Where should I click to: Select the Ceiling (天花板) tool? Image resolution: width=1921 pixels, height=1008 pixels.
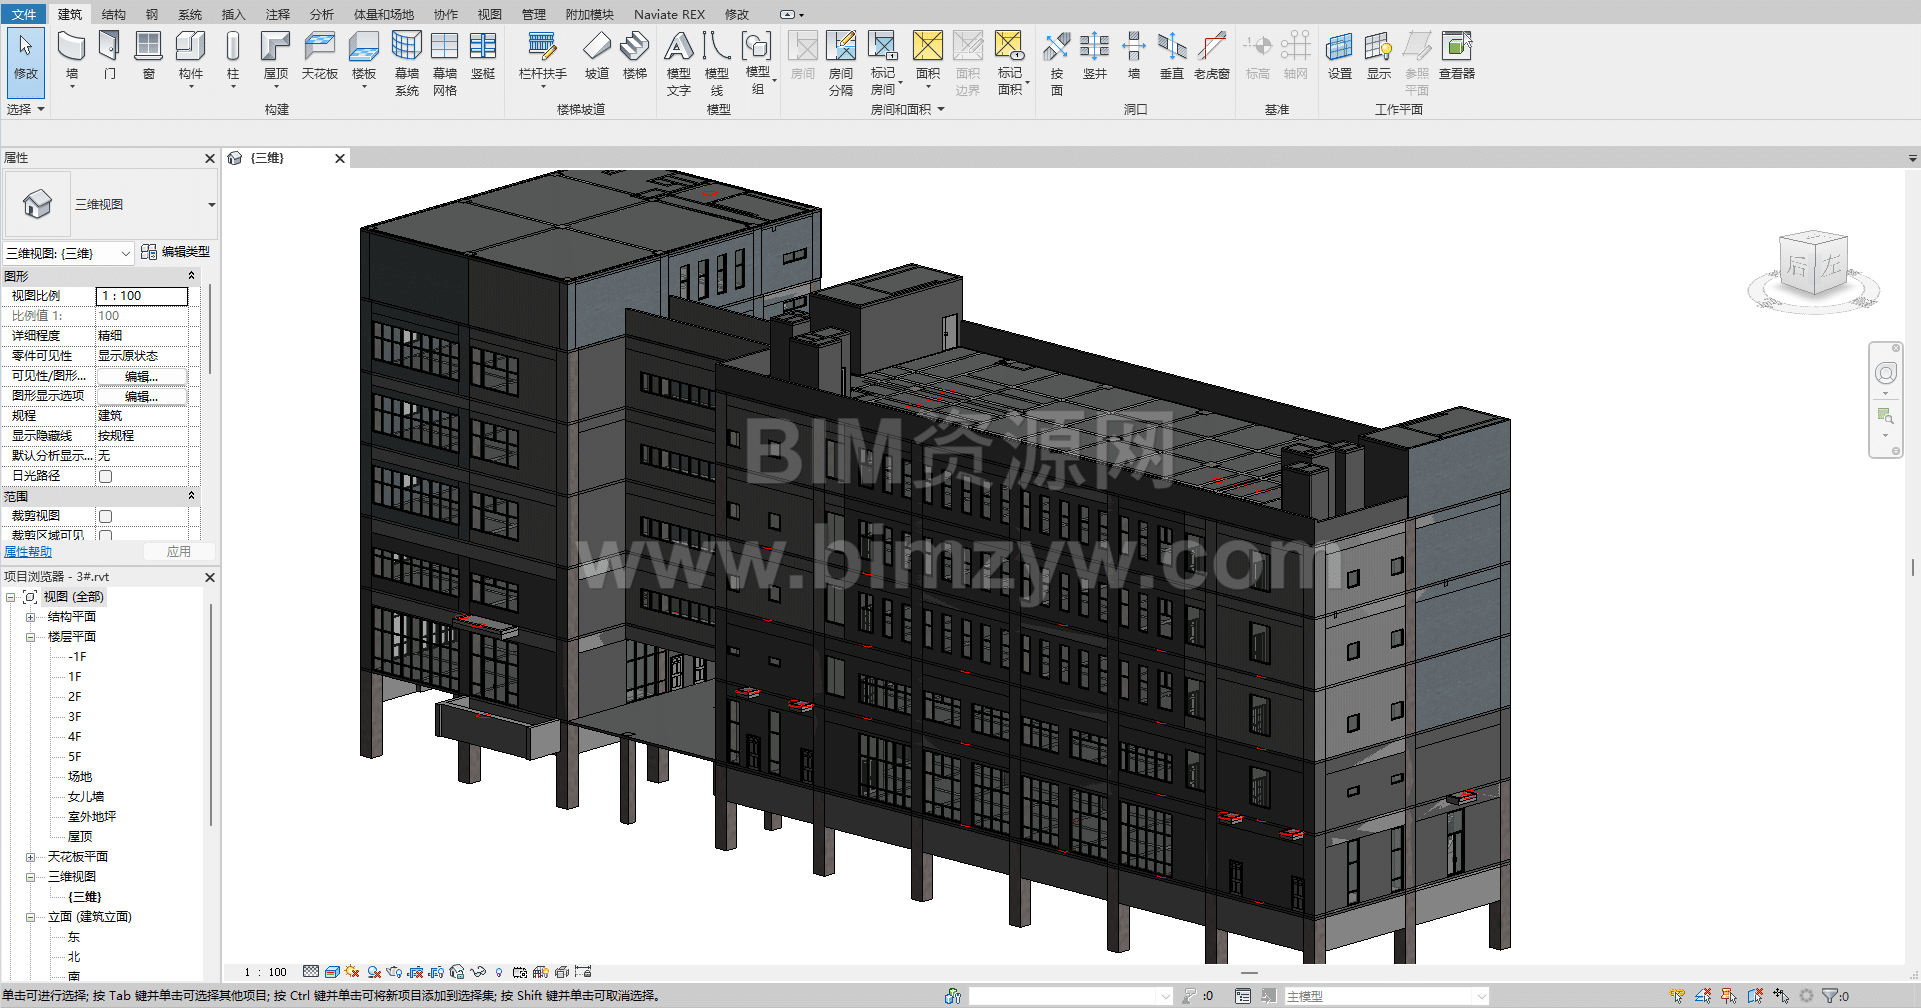point(320,56)
